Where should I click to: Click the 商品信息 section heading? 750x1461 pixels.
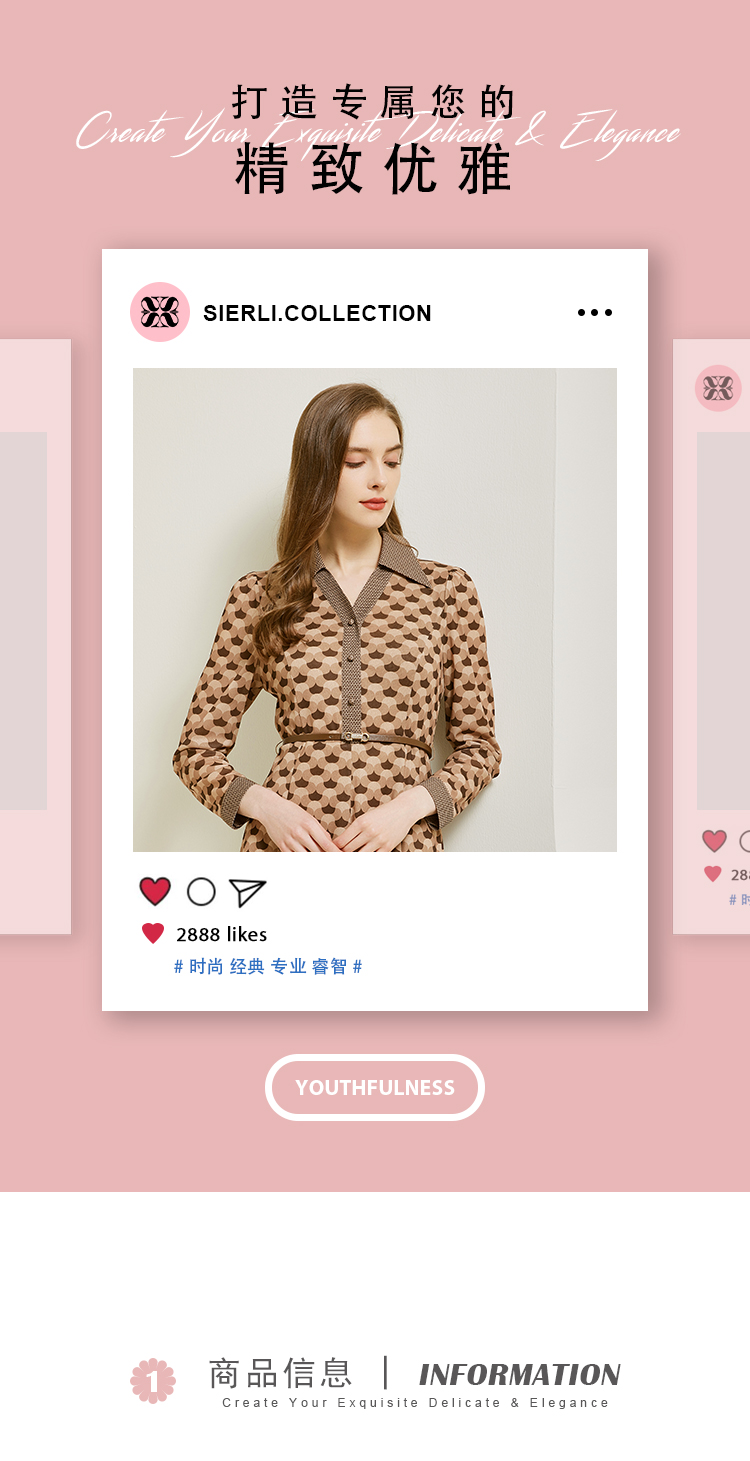[280, 1373]
